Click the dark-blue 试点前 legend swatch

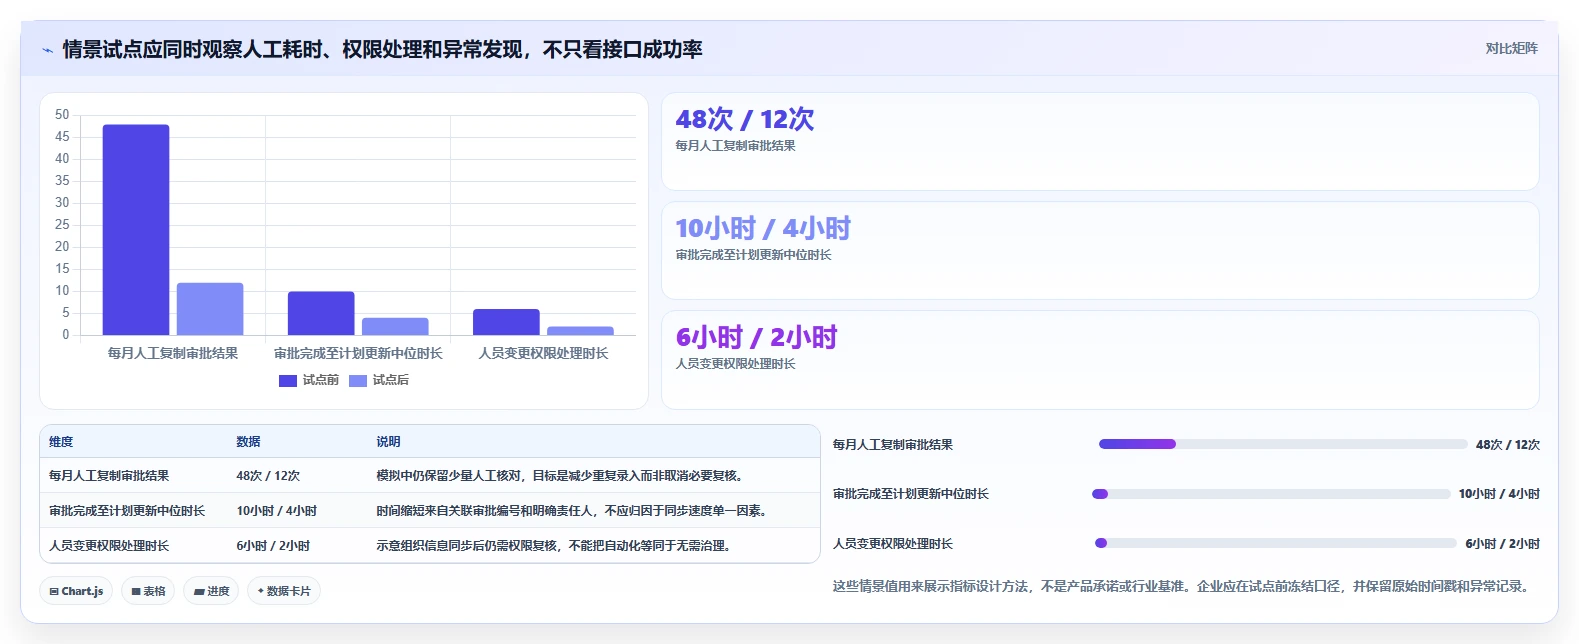pos(288,380)
